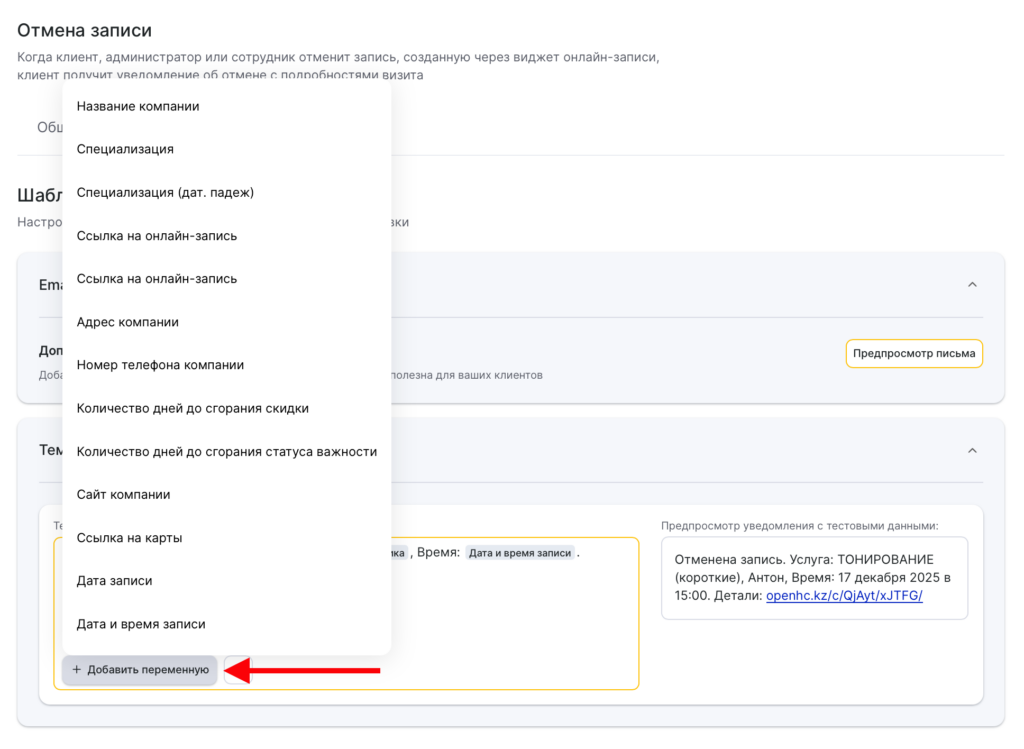Image resolution: width=1024 pixels, height=749 pixels.
Task: Select Номер телефона компании option
Action: pyautogui.click(x=160, y=365)
